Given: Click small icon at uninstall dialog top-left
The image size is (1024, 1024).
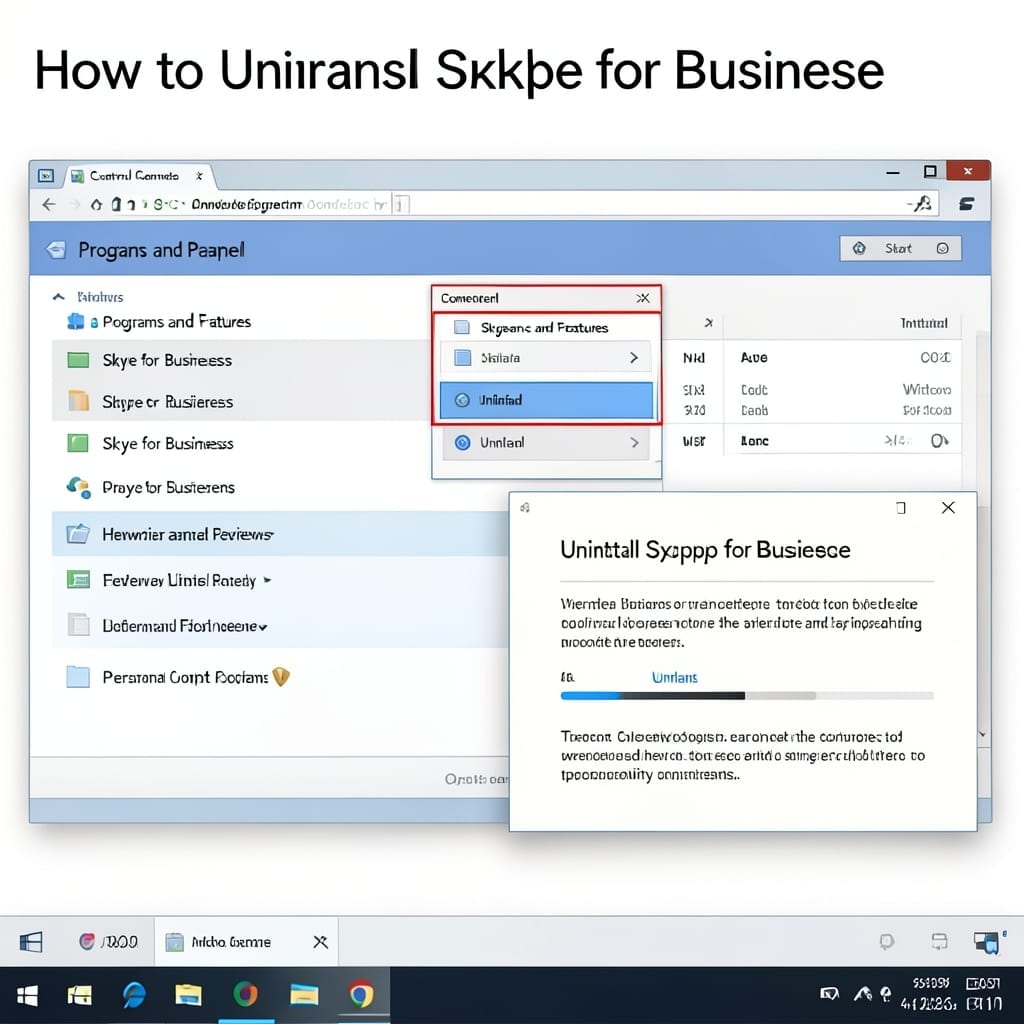Looking at the screenshot, I should 525,507.
